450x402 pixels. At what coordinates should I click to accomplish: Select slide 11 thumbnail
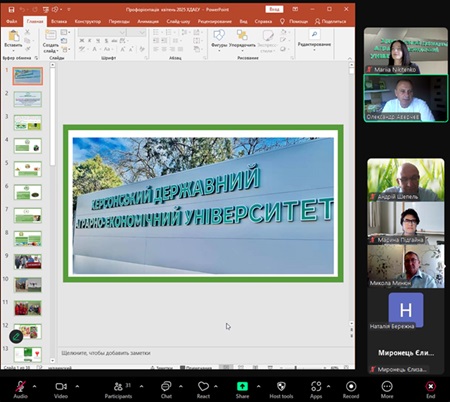click(28, 308)
